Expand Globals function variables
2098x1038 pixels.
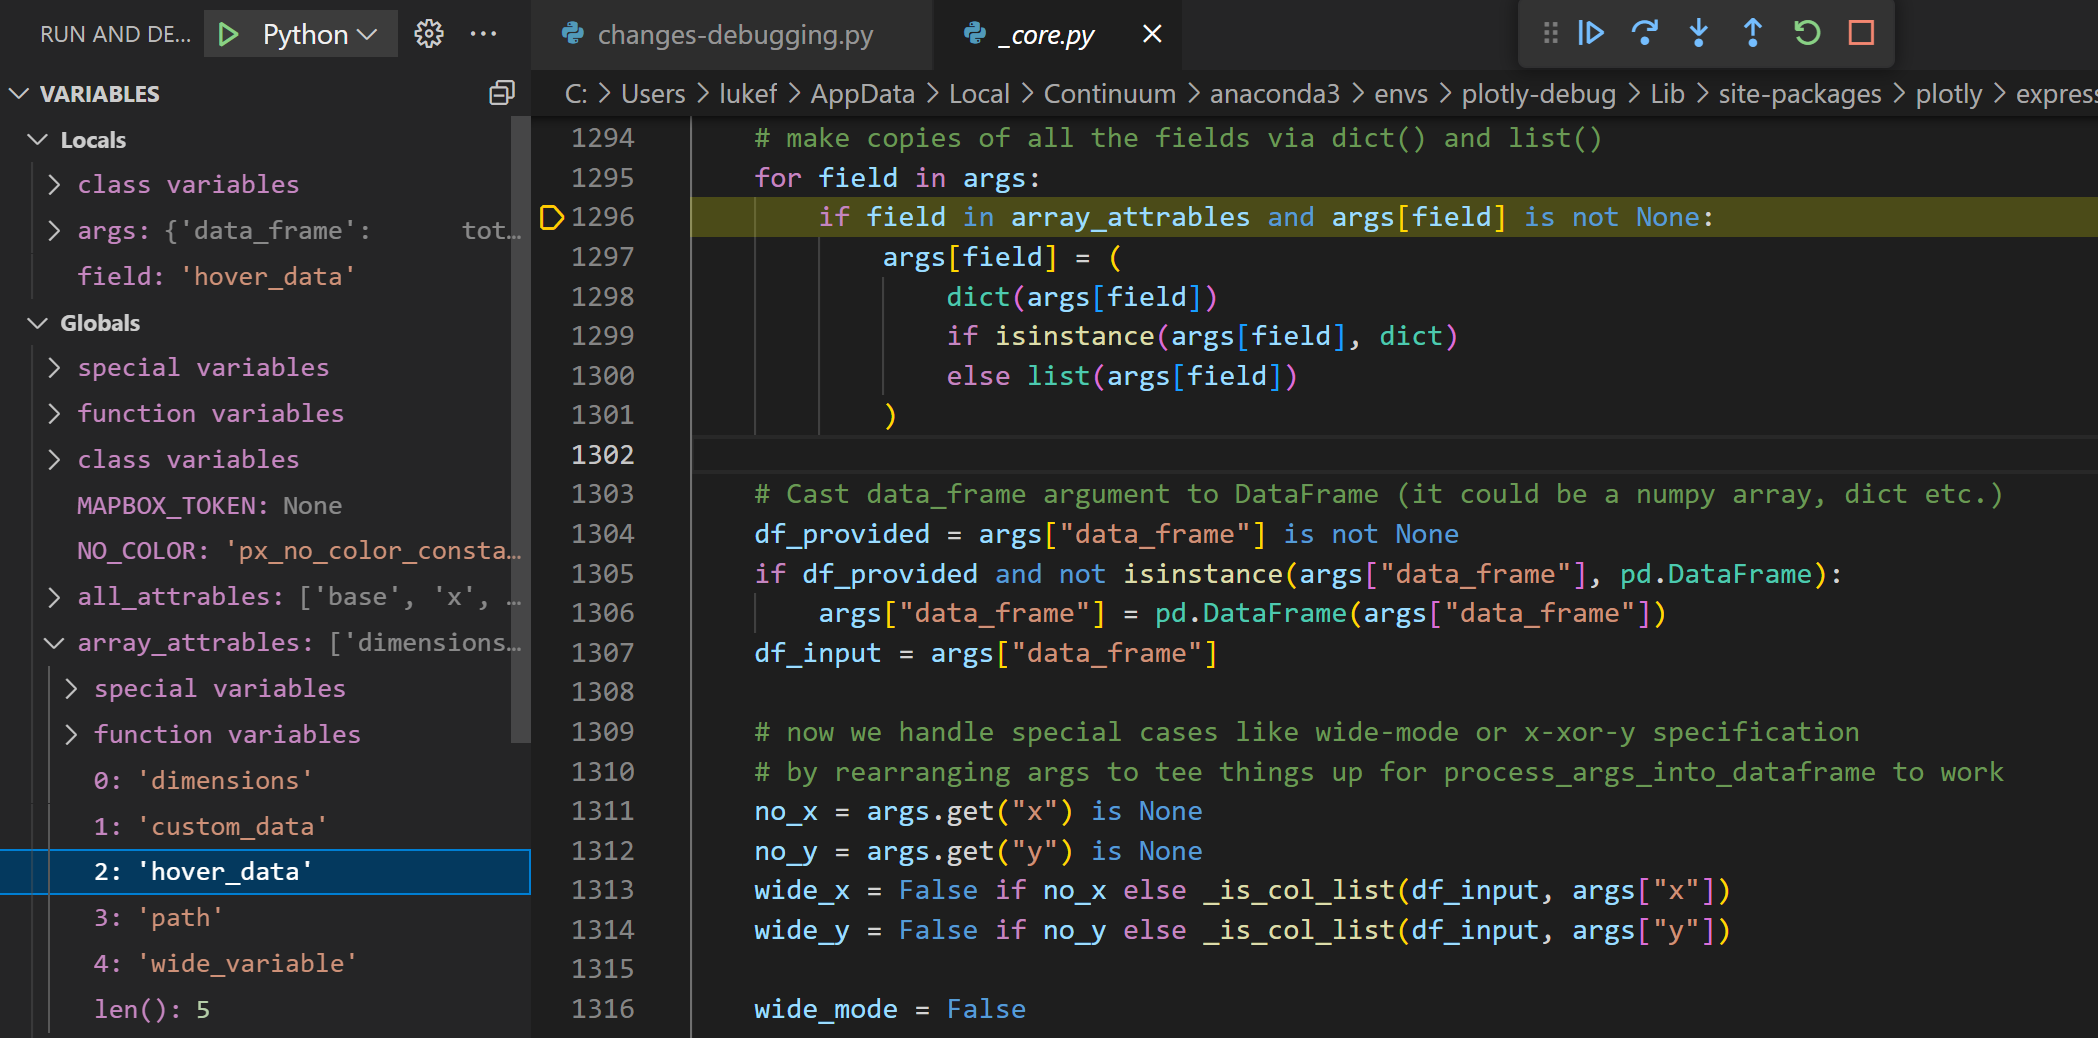tap(55, 414)
